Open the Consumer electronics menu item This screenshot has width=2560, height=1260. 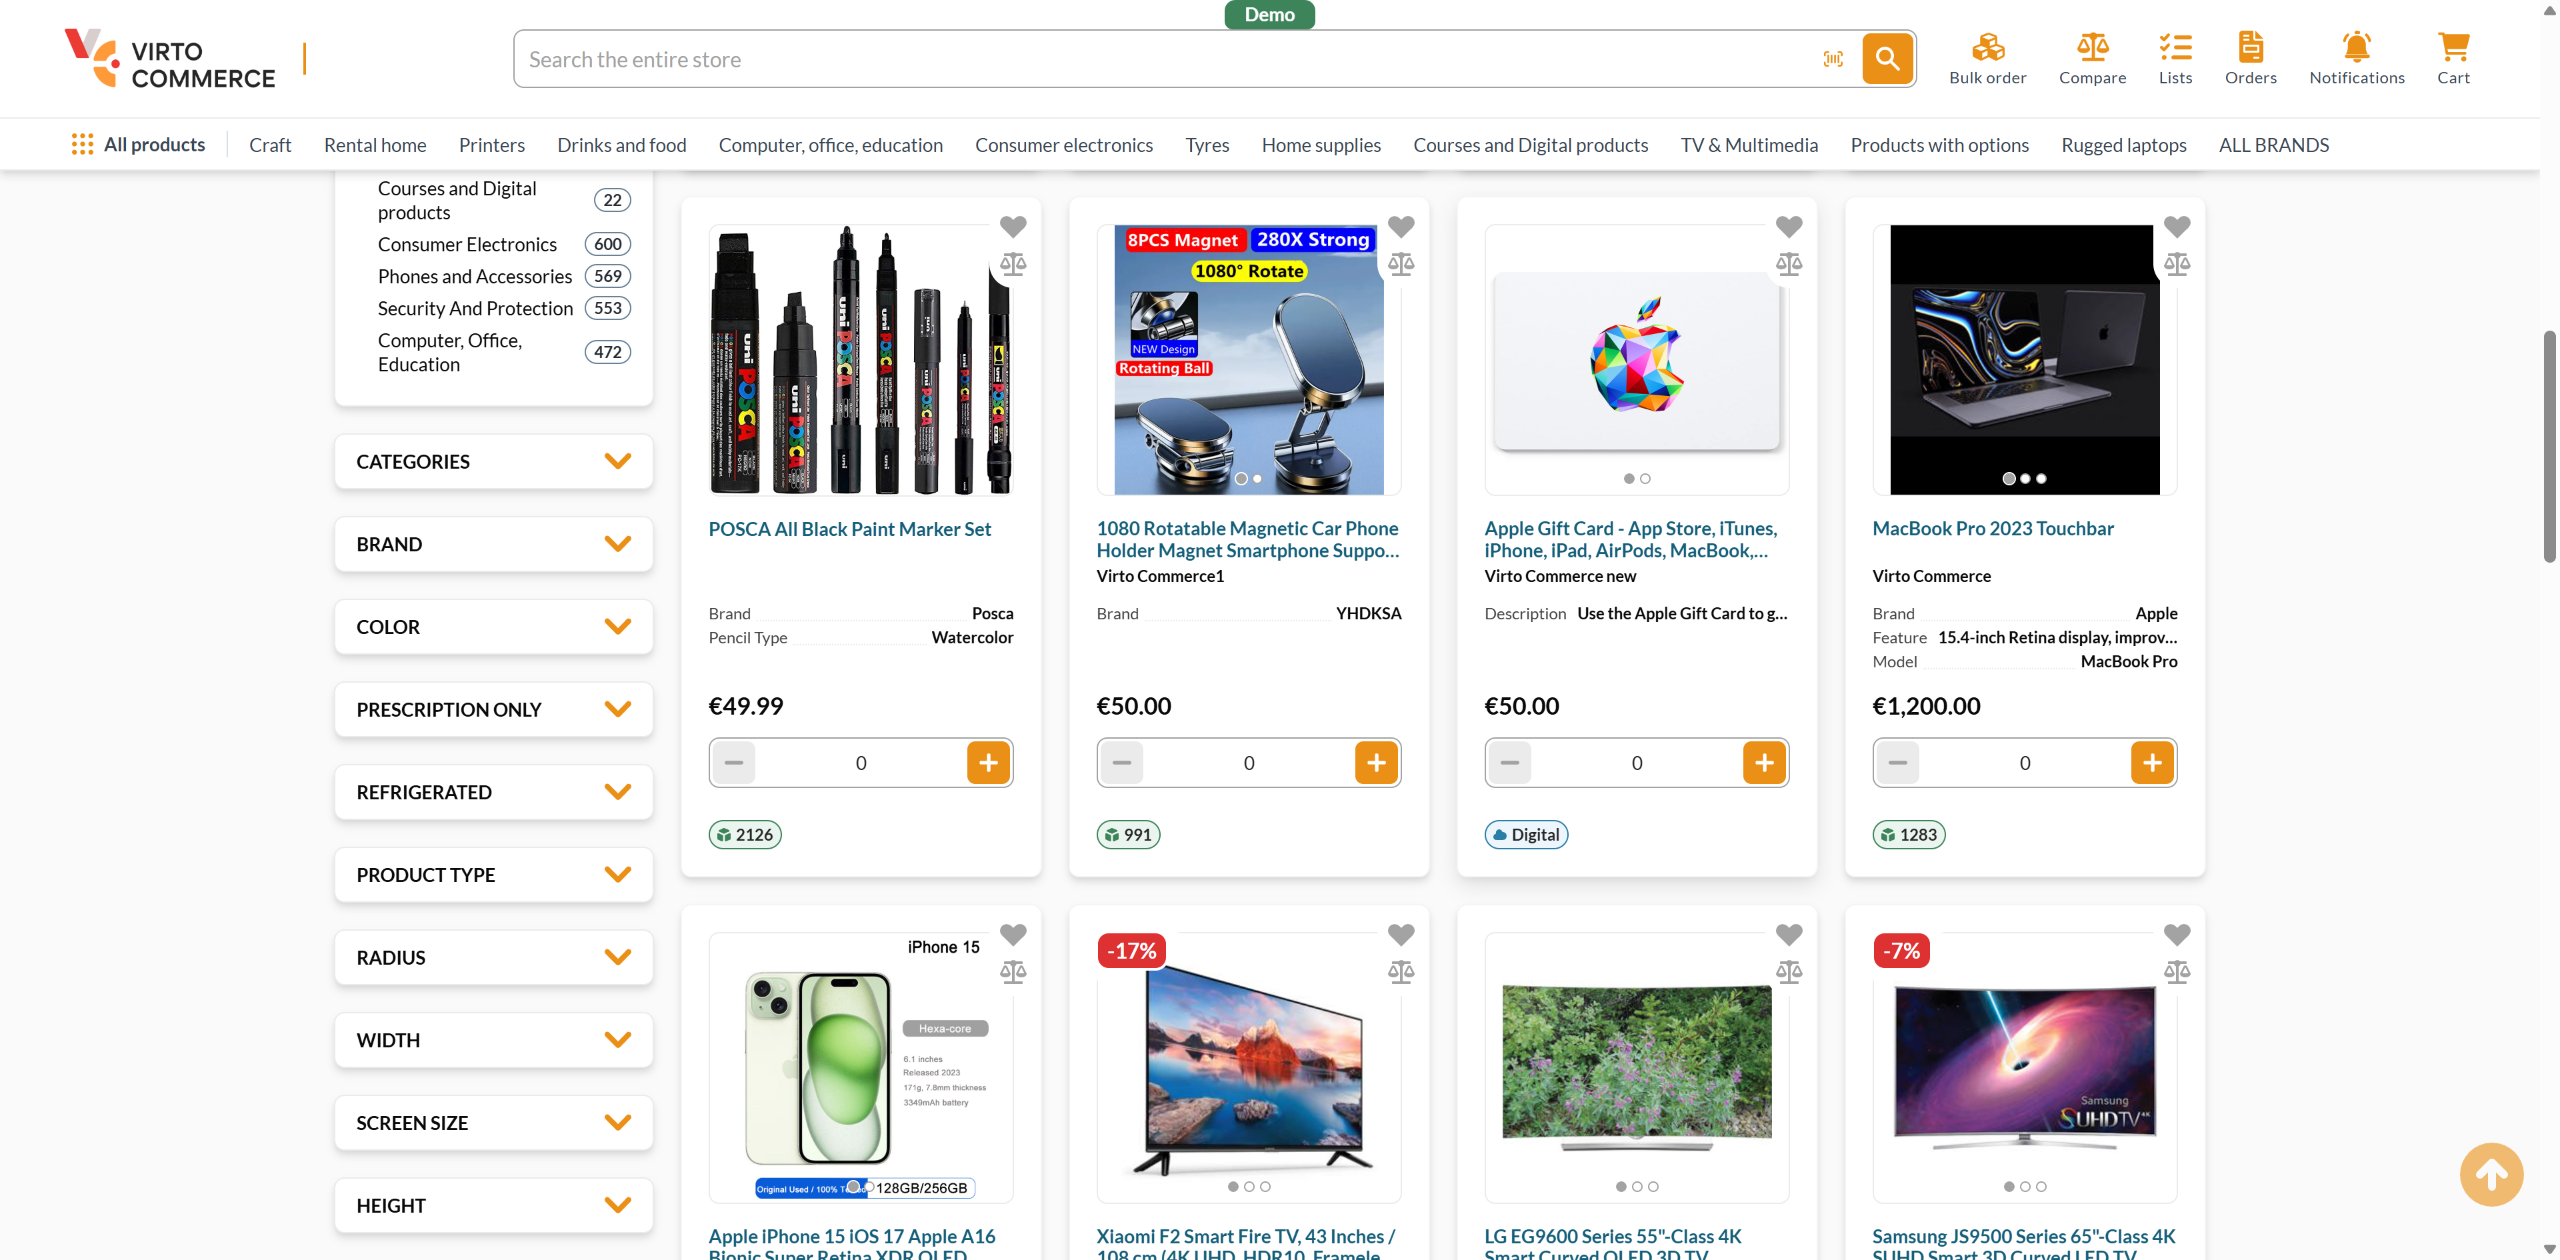pos(1063,145)
